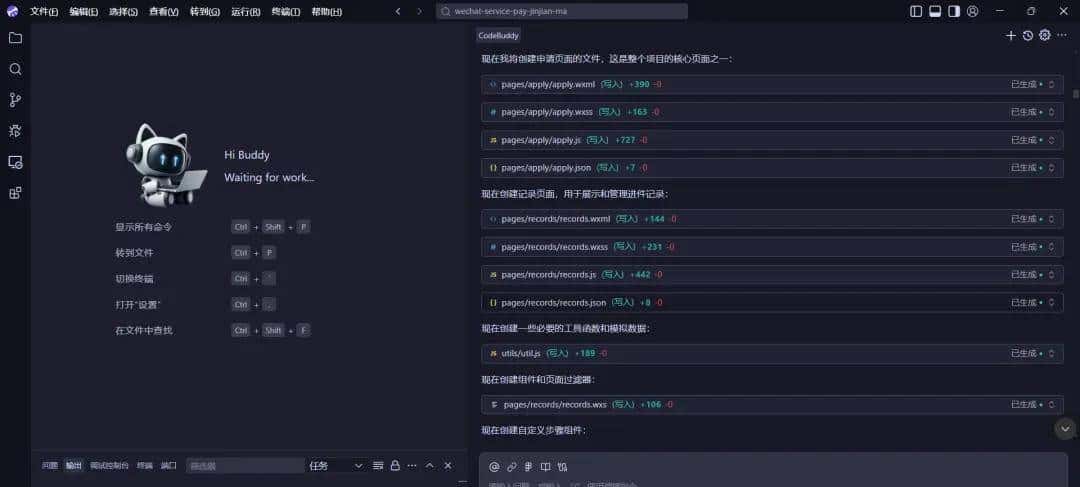
Task: Expand the utils/util.js row chevron
Action: [1051, 353]
